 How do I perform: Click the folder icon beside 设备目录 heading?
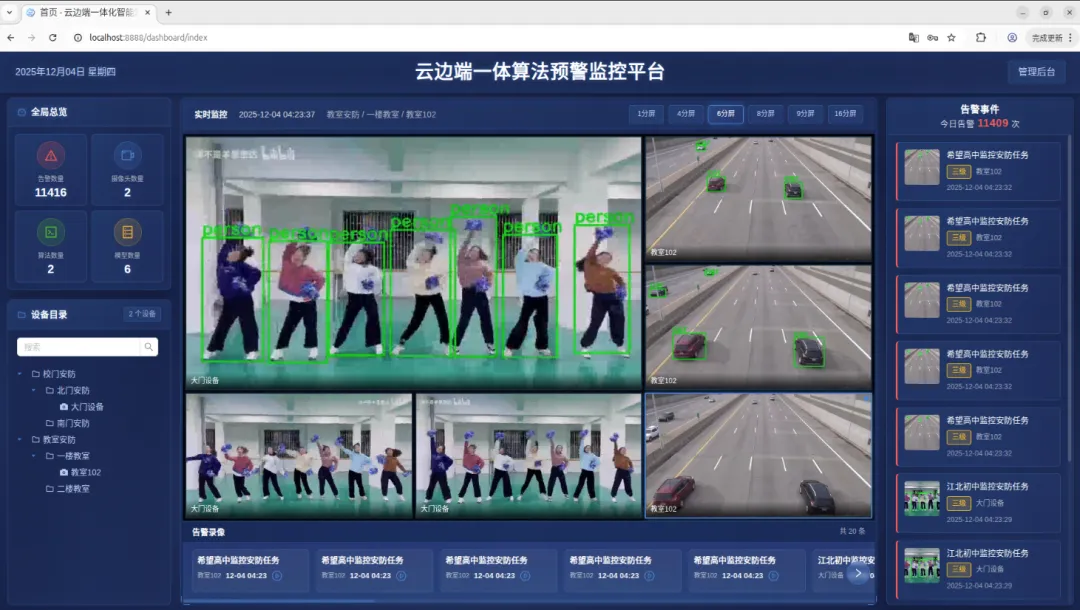click(22, 315)
